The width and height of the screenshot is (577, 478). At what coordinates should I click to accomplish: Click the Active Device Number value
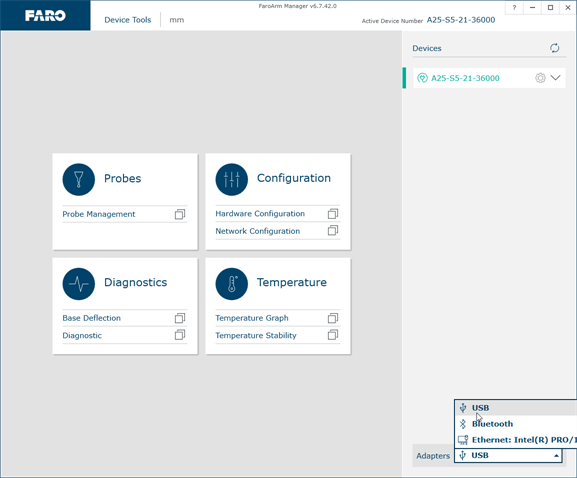(x=461, y=20)
